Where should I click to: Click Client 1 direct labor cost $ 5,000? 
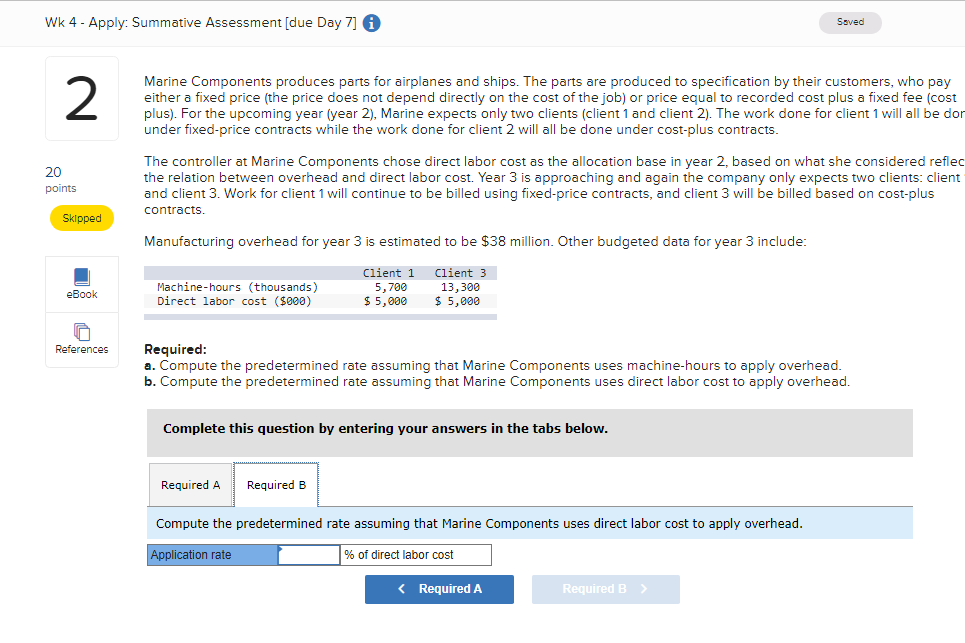click(385, 301)
